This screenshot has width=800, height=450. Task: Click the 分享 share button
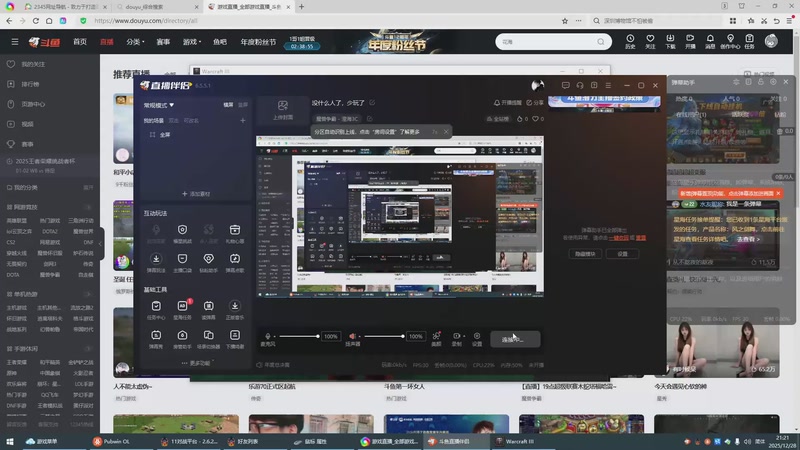point(535,103)
